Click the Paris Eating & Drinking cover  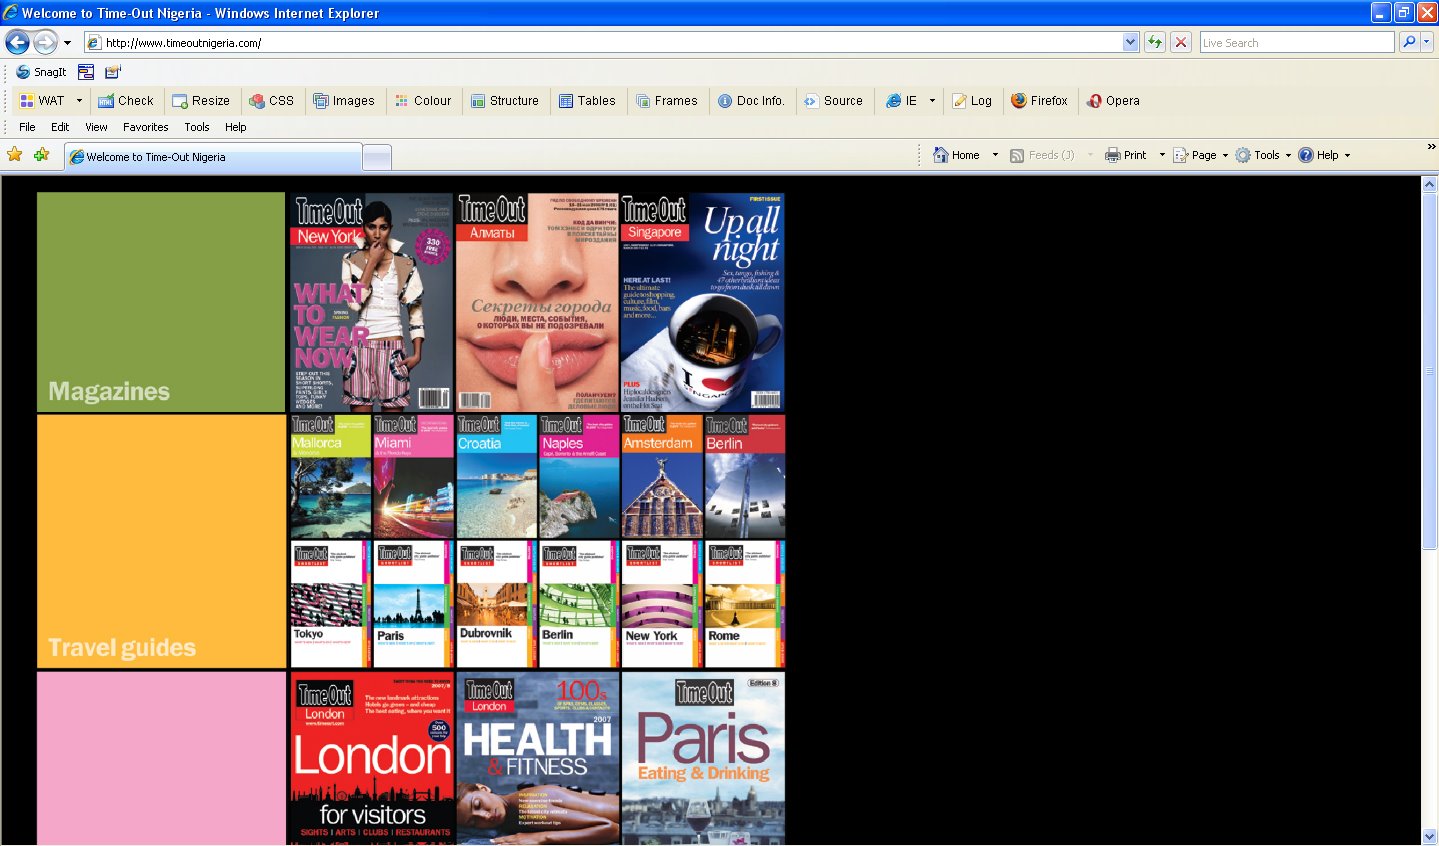coord(703,758)
